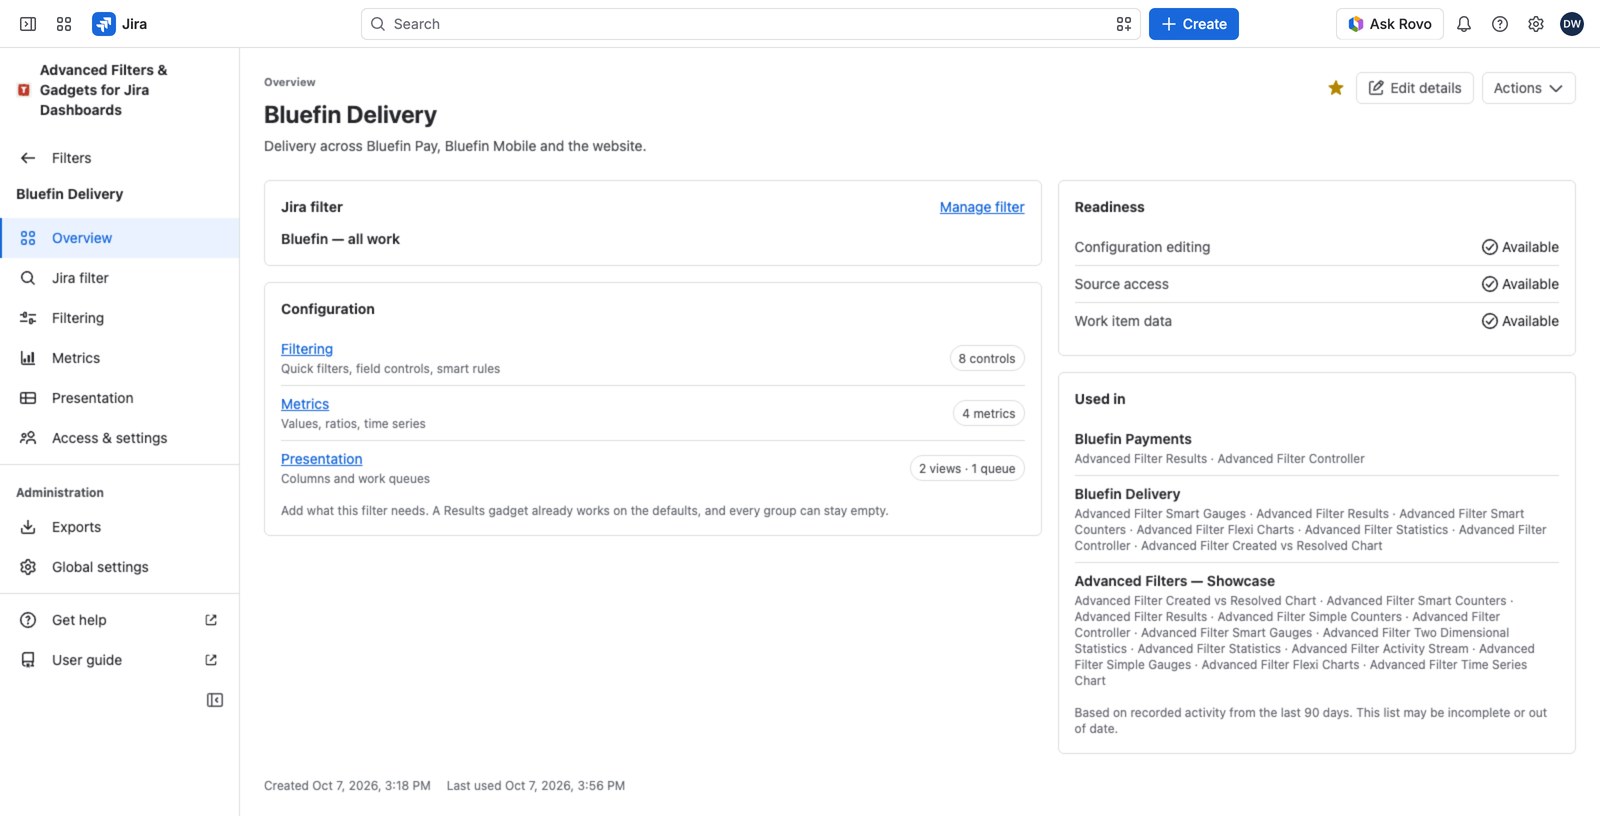Open Access & settings in the sidebar
The image size is (1600, 816).
click(120, 438)
